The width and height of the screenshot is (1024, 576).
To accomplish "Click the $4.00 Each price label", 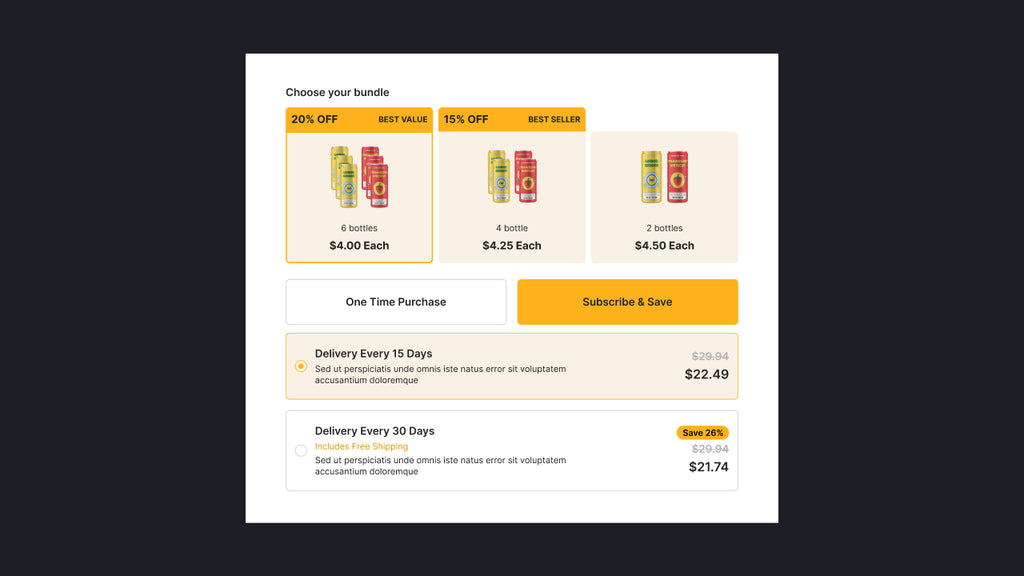I will click(359, 246).
